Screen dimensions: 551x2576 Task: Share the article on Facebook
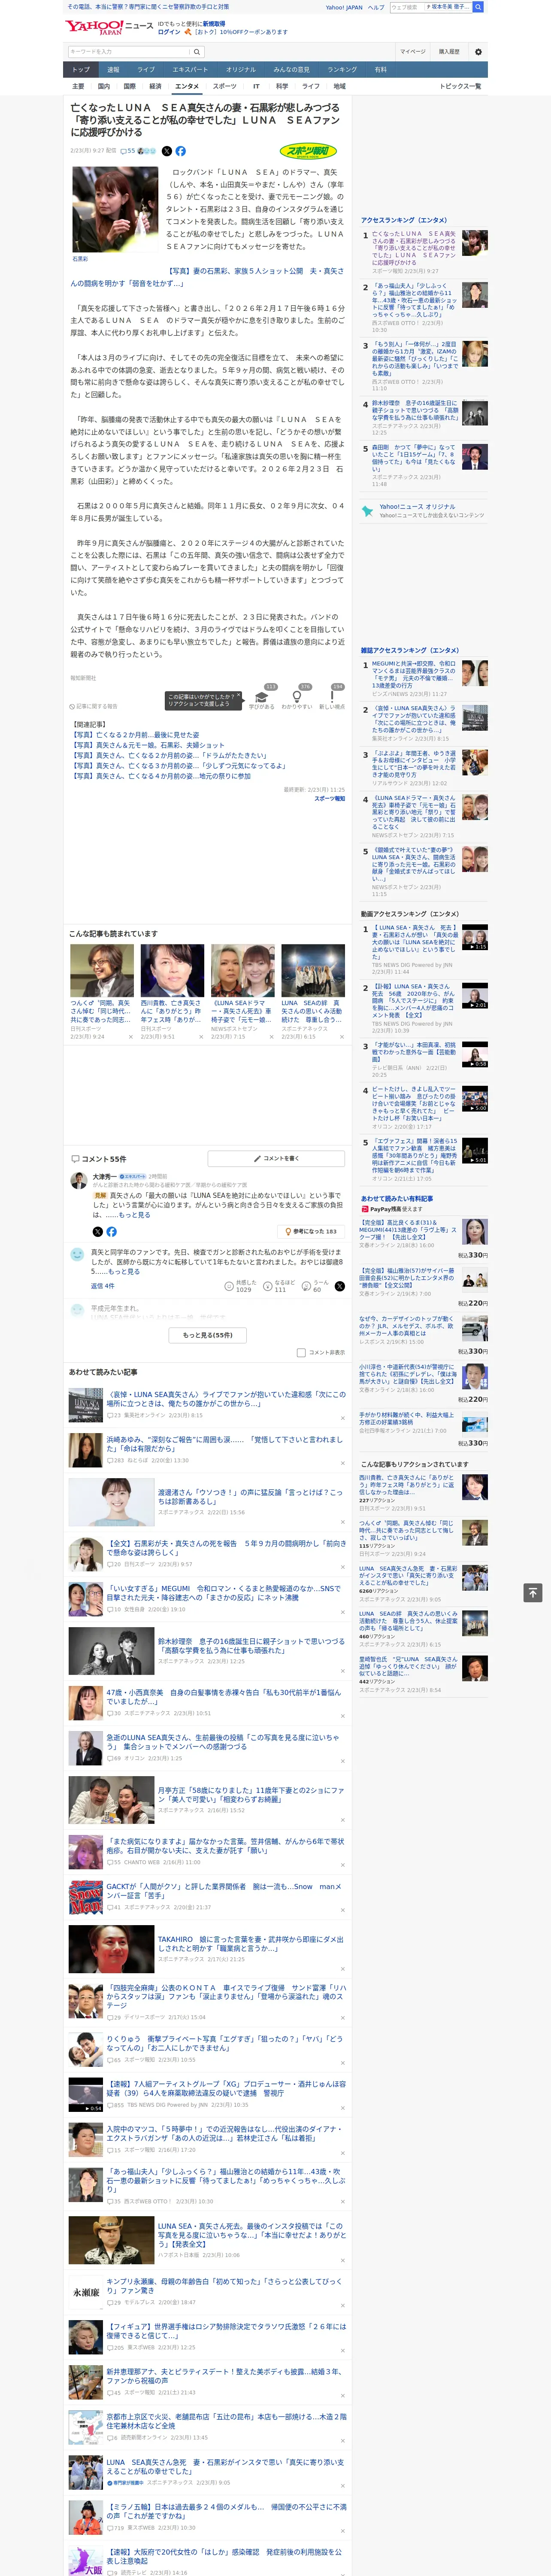click(x=181, y=151)
